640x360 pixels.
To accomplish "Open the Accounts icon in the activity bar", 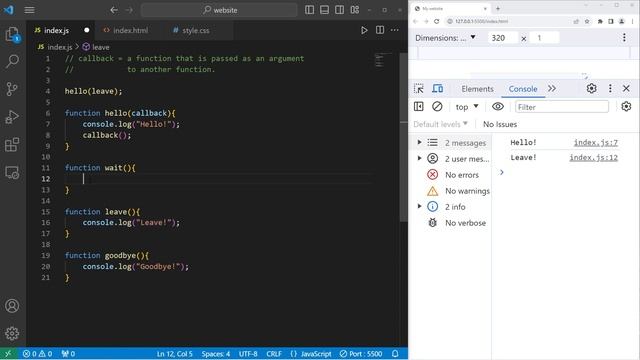I will coord(12,306).
